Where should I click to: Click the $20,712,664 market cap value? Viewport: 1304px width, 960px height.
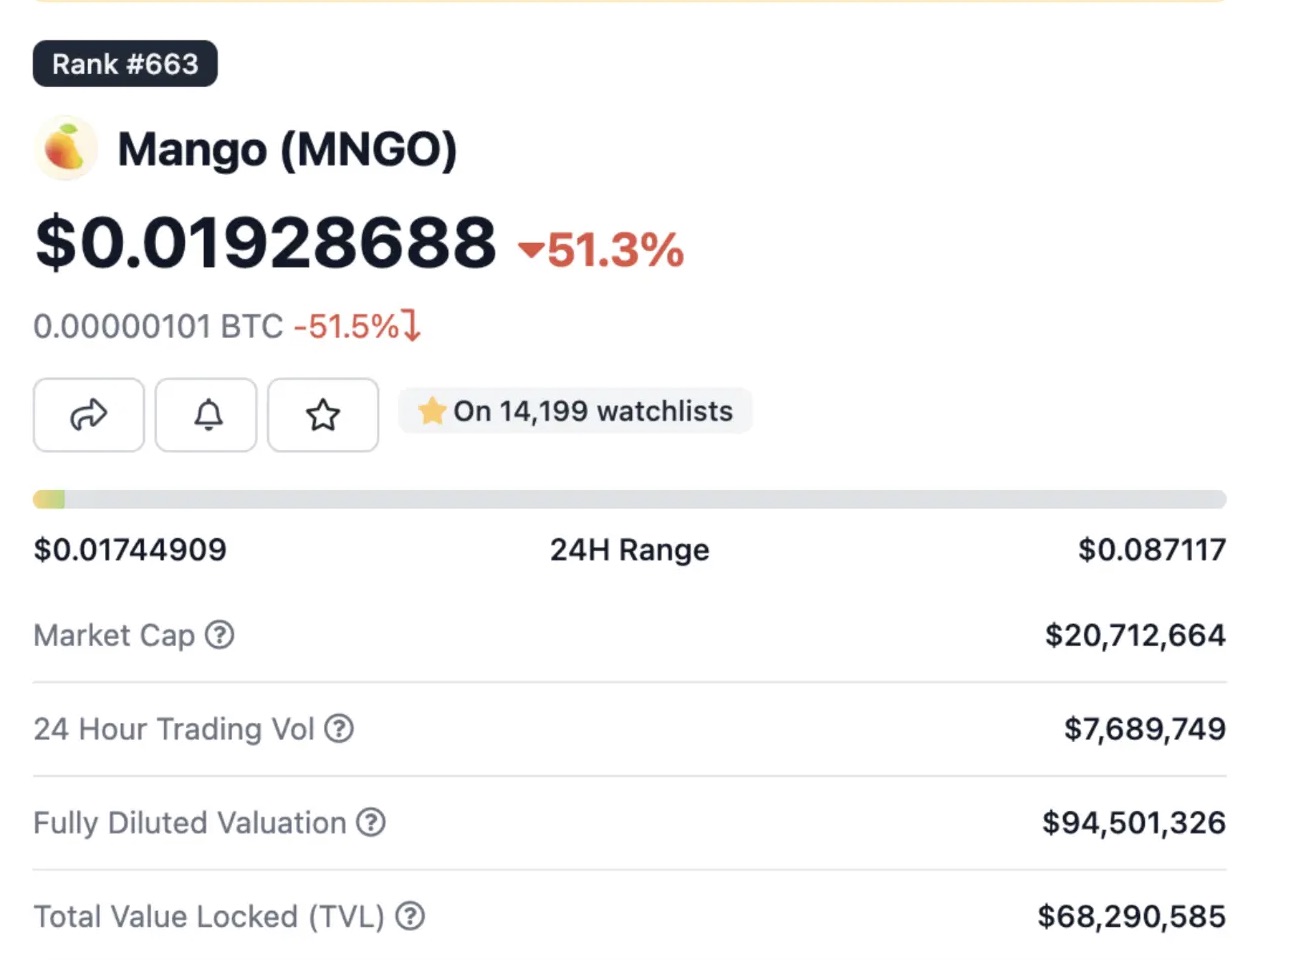tap(1135, 635)
